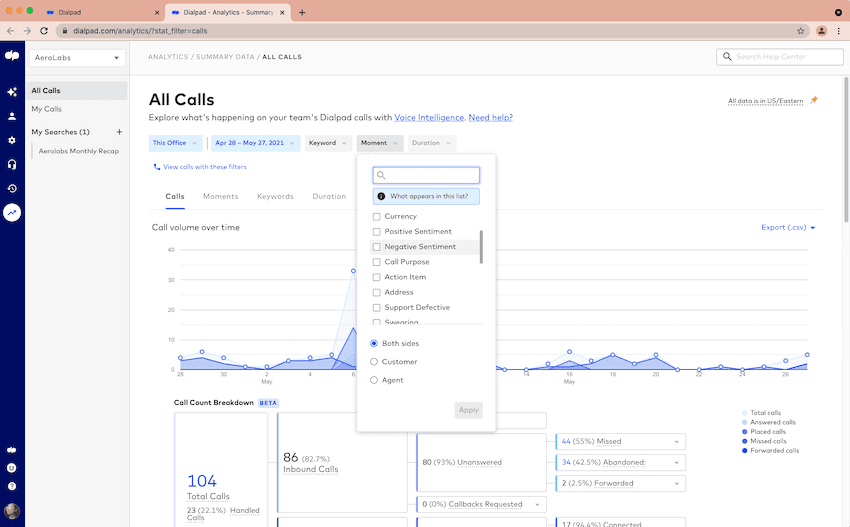Click the Voice Intelligence link
This screenshot has height=527, width=850.
[429, 118]
